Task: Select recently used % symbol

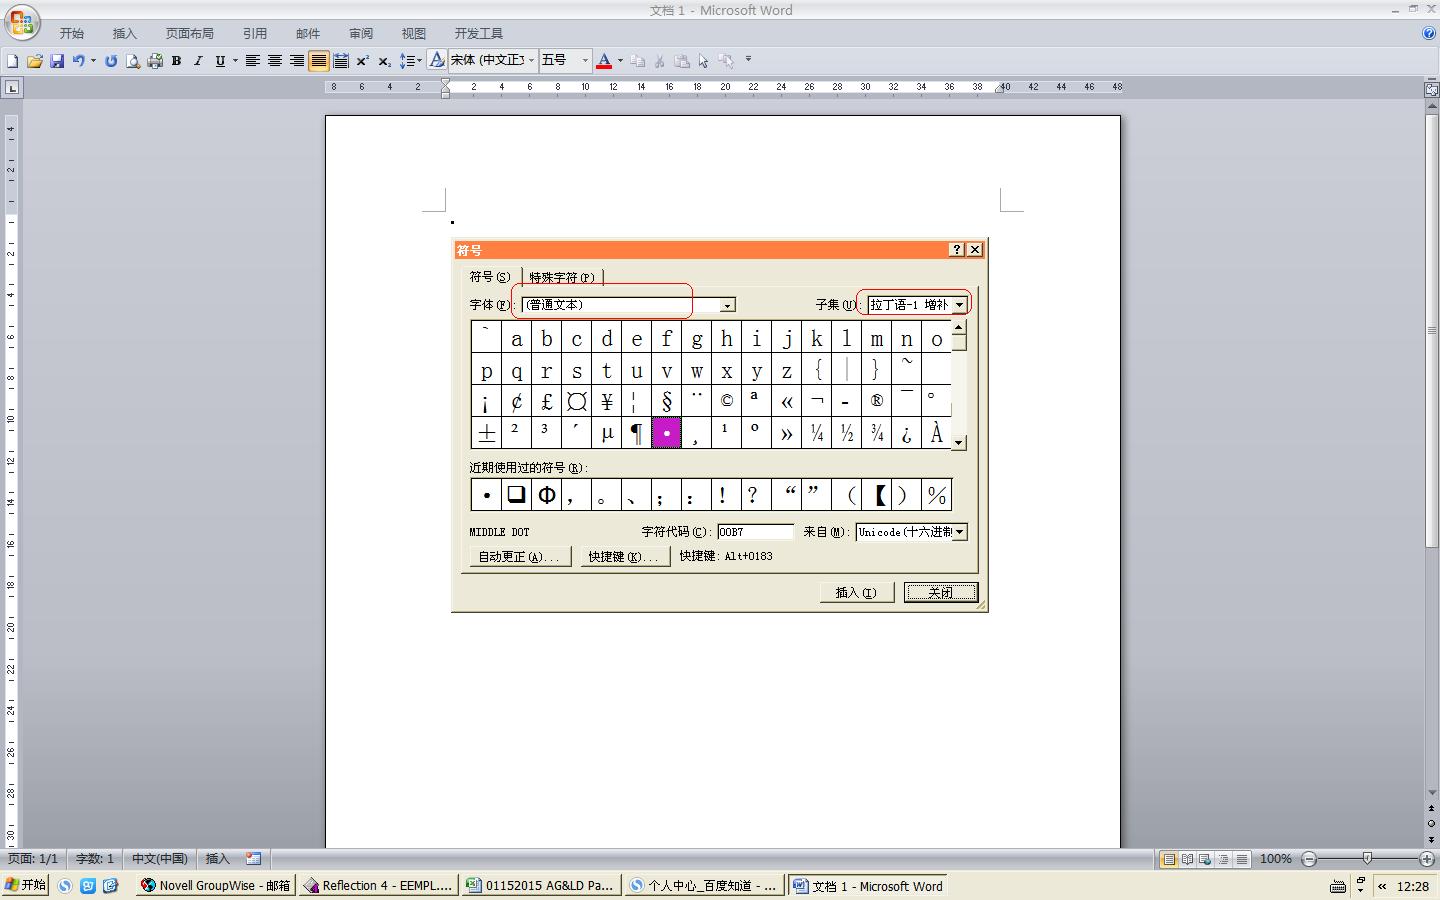Action: pos(937,495)
